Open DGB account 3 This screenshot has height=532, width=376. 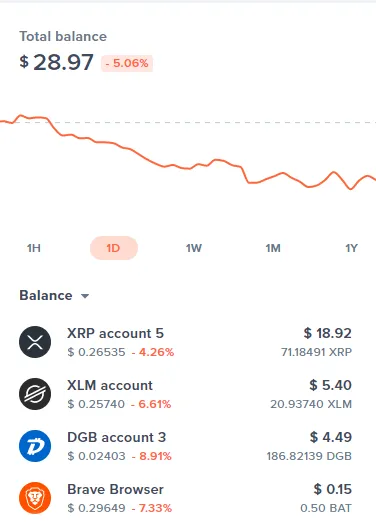click(x=185, y=446)
